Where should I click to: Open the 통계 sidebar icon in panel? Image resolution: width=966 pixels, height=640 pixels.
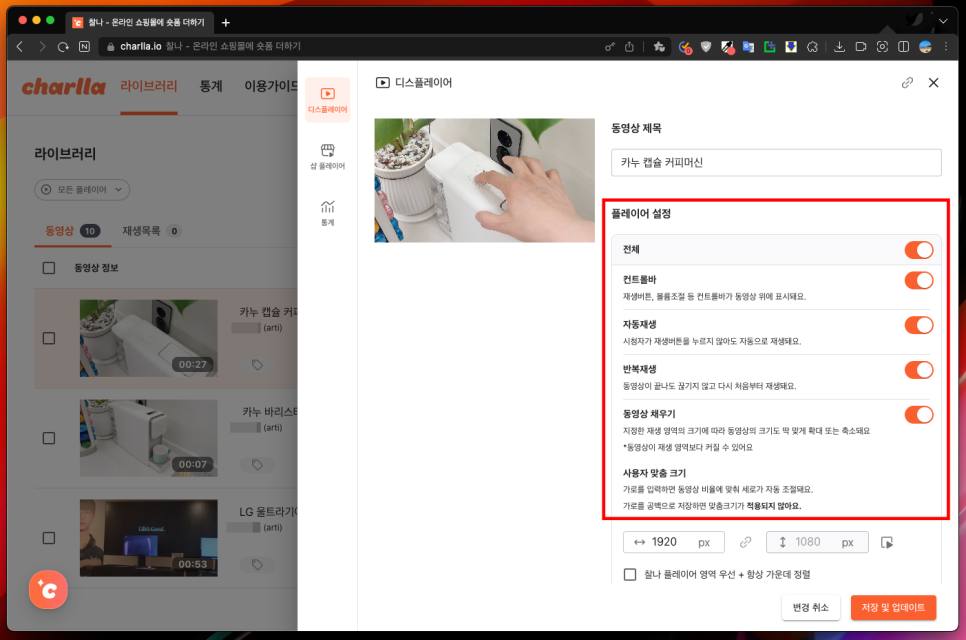click(328, 213)
